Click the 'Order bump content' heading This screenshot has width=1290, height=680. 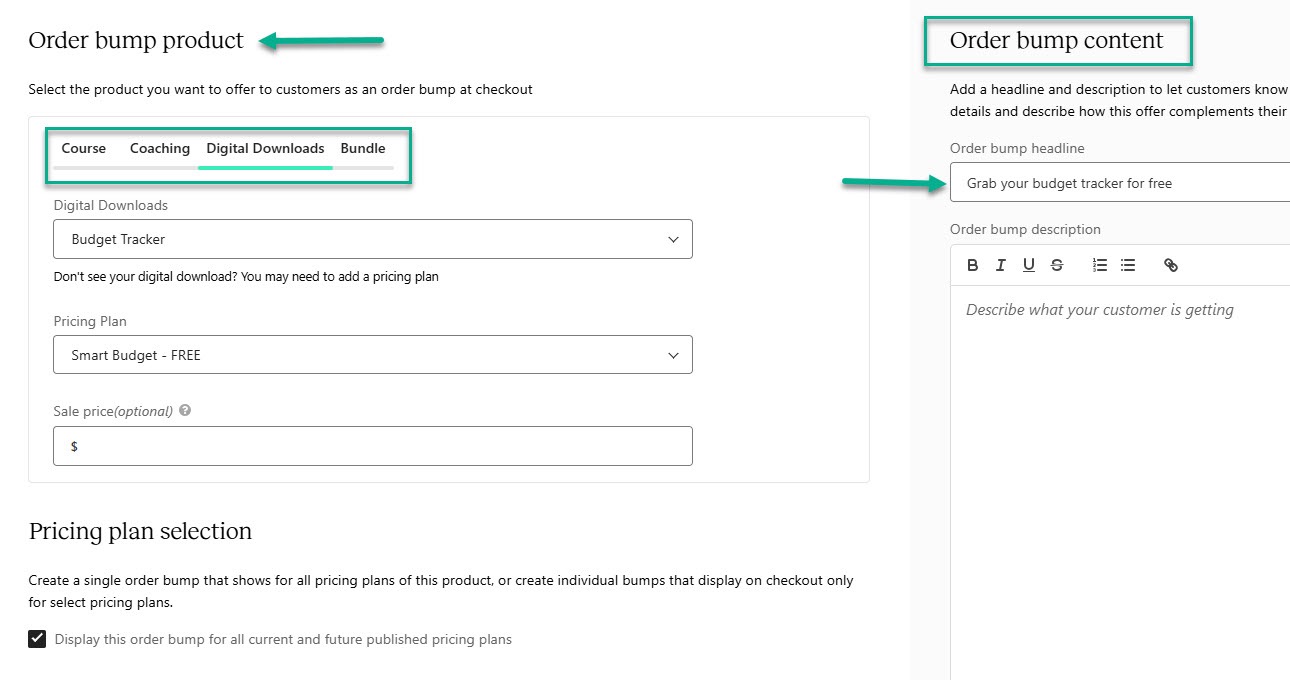(1057, 40)
